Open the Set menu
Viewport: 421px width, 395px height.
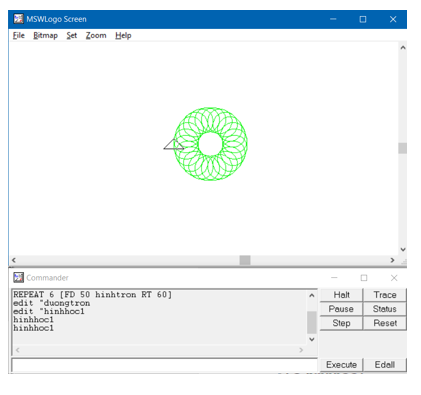point(72,35)
